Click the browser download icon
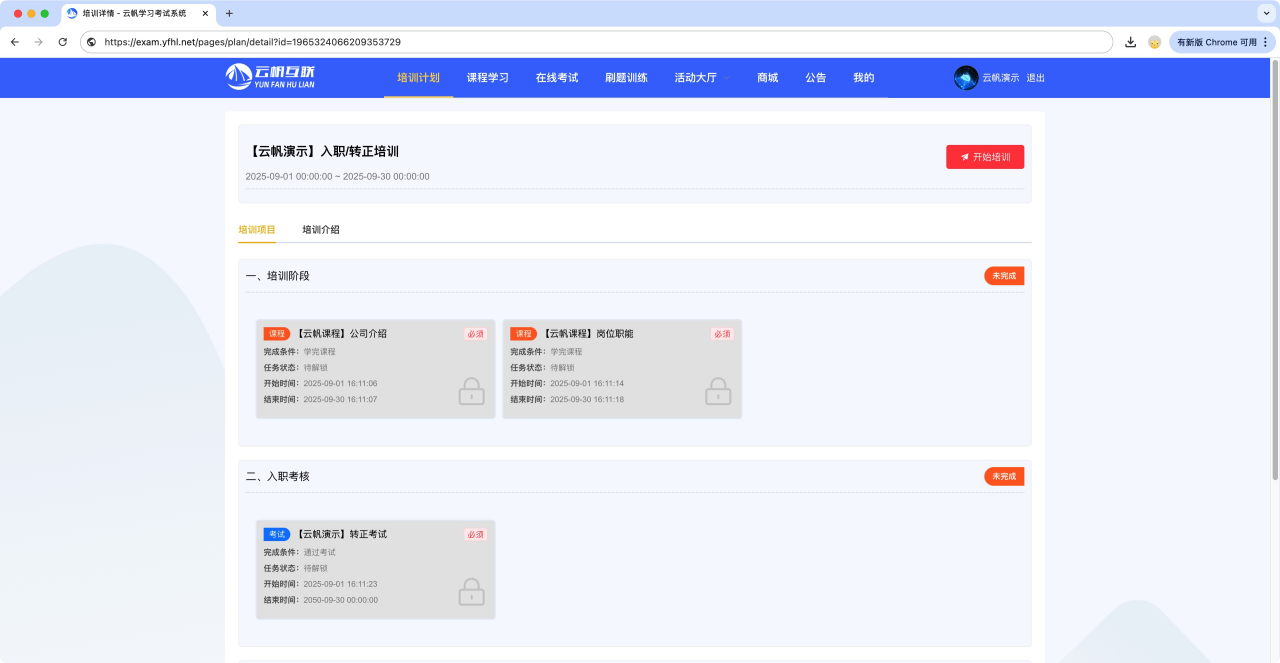The height and width of the screenshot is (663, 1280). pos(1130,42)
